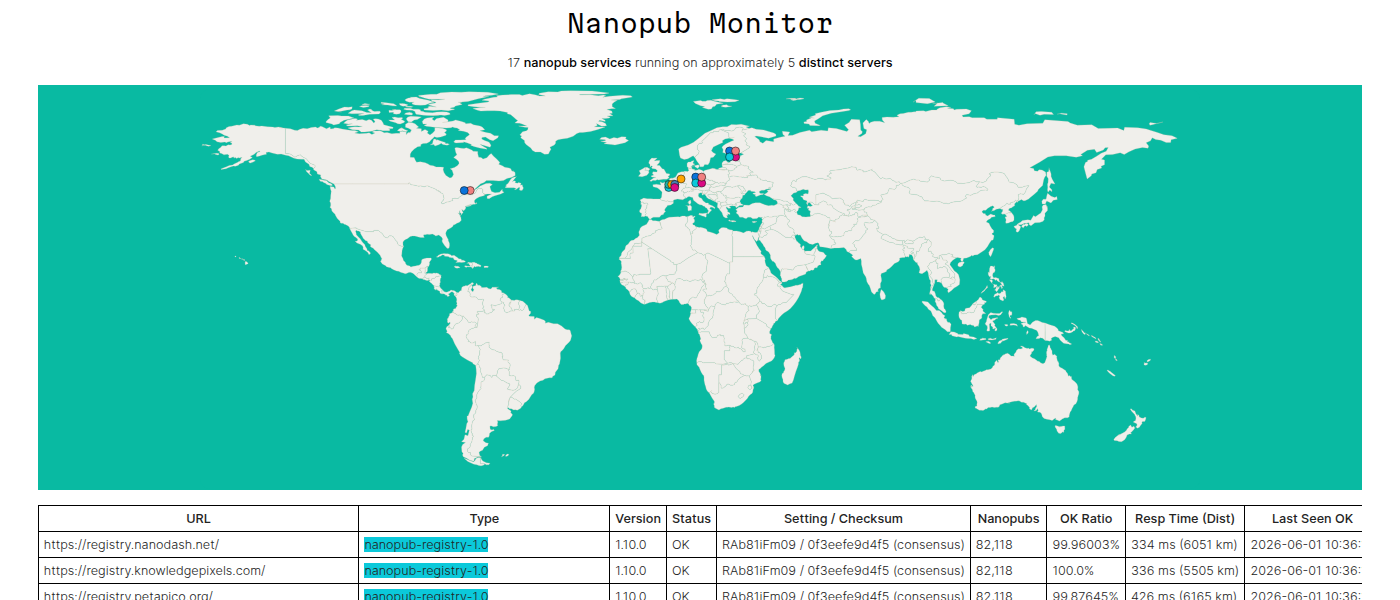
Task: Click the Type column header
Action: (x=484, y=518)
